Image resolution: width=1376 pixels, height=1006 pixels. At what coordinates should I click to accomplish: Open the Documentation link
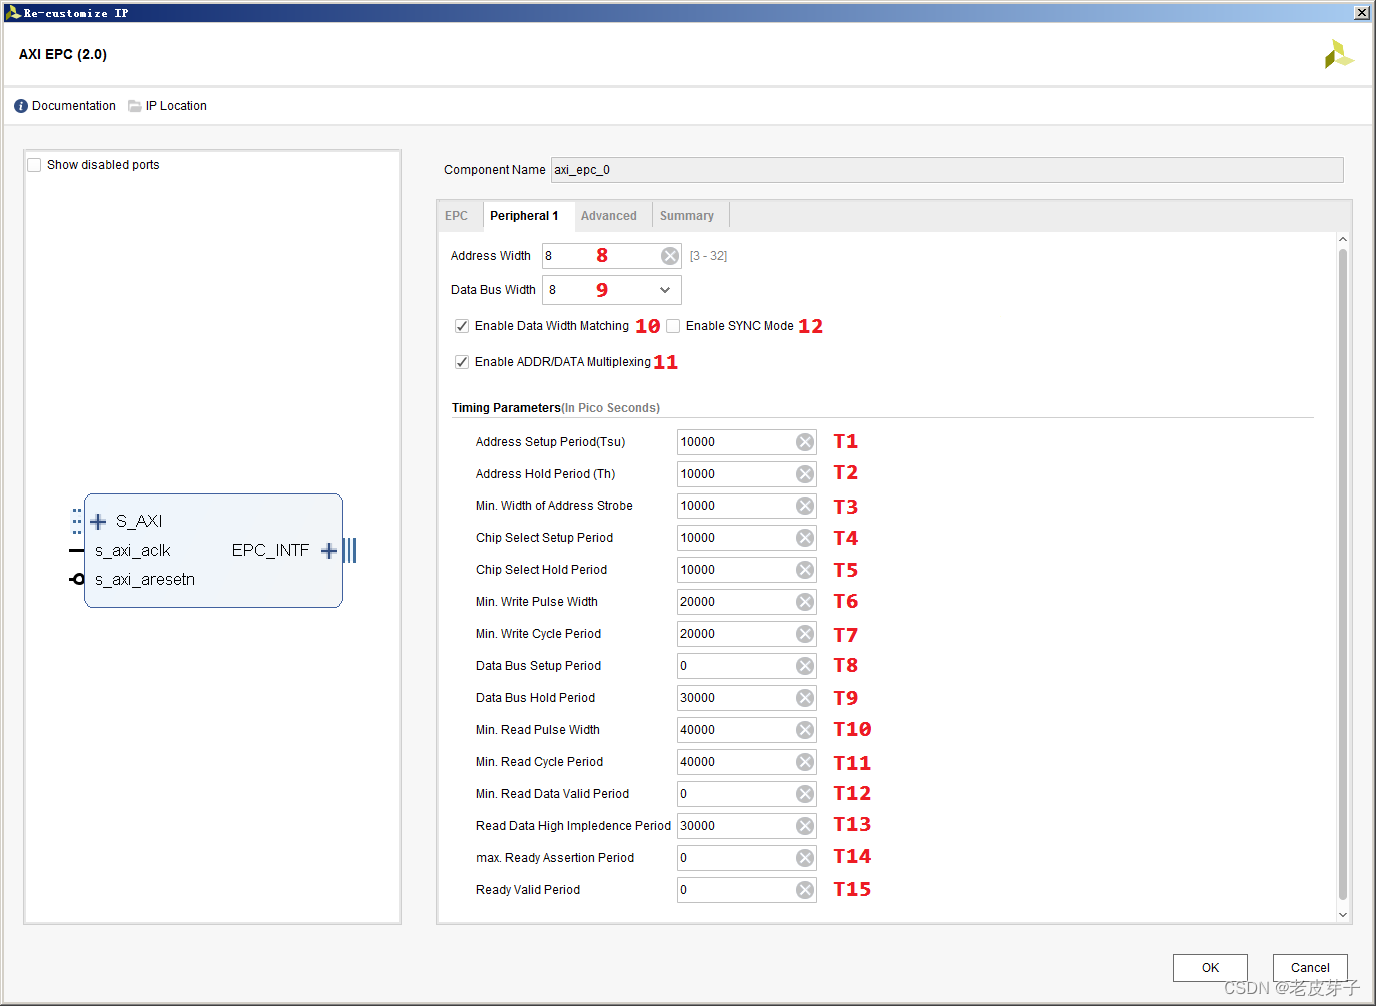[74, 106]
